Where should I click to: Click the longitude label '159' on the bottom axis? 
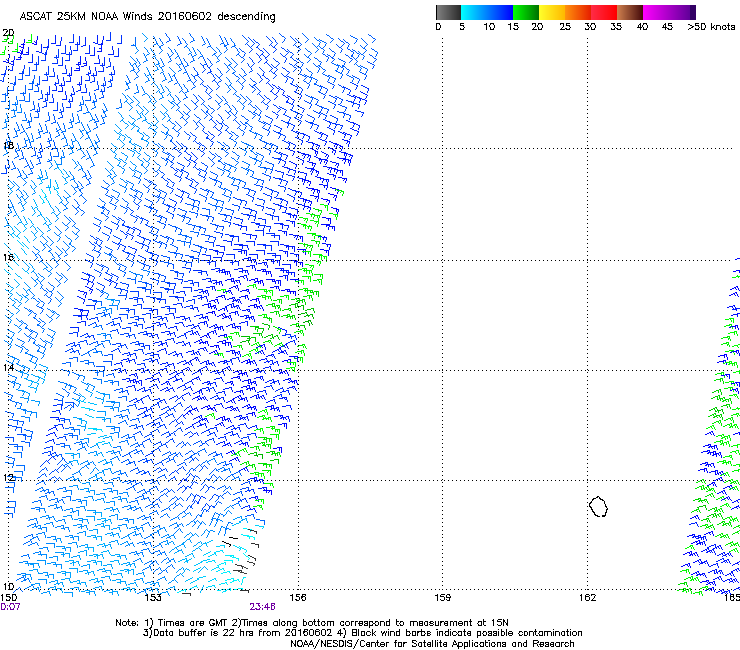[442, 598]
